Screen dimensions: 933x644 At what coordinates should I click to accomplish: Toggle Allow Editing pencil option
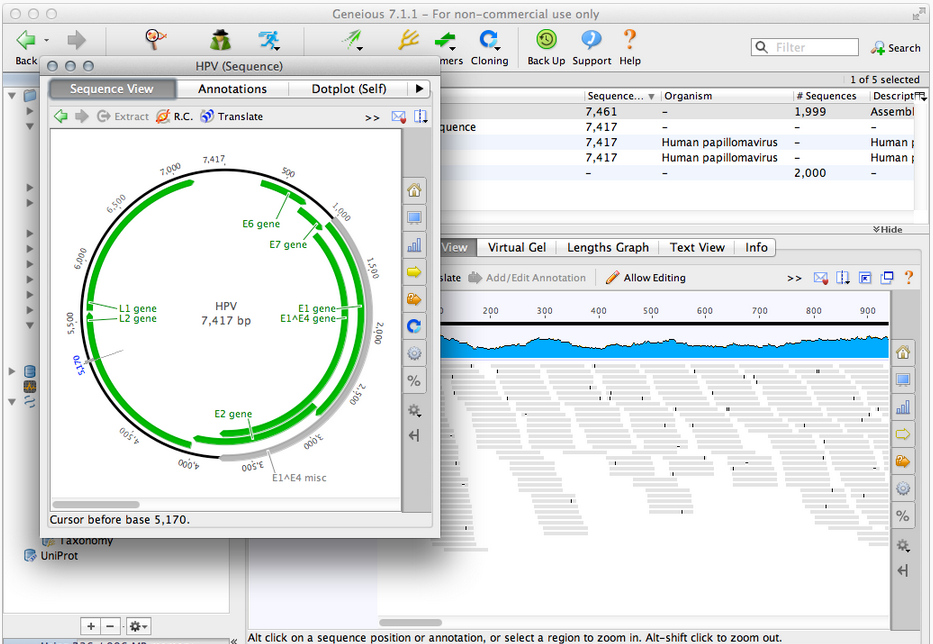[646, 278]
